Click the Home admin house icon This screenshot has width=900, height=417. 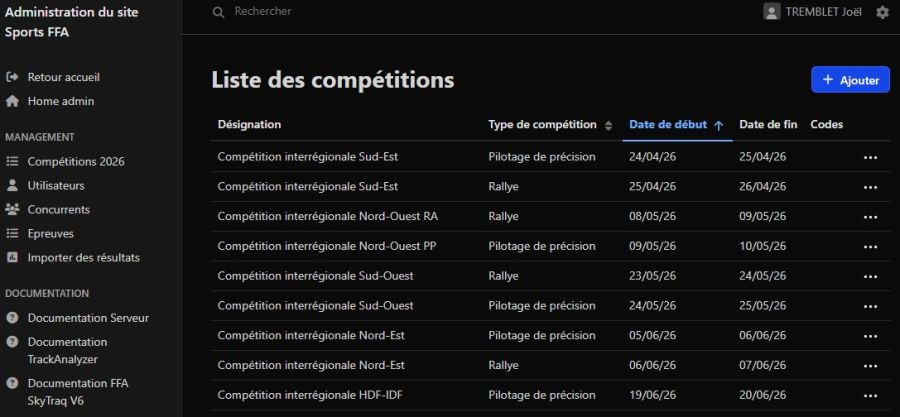12,101
